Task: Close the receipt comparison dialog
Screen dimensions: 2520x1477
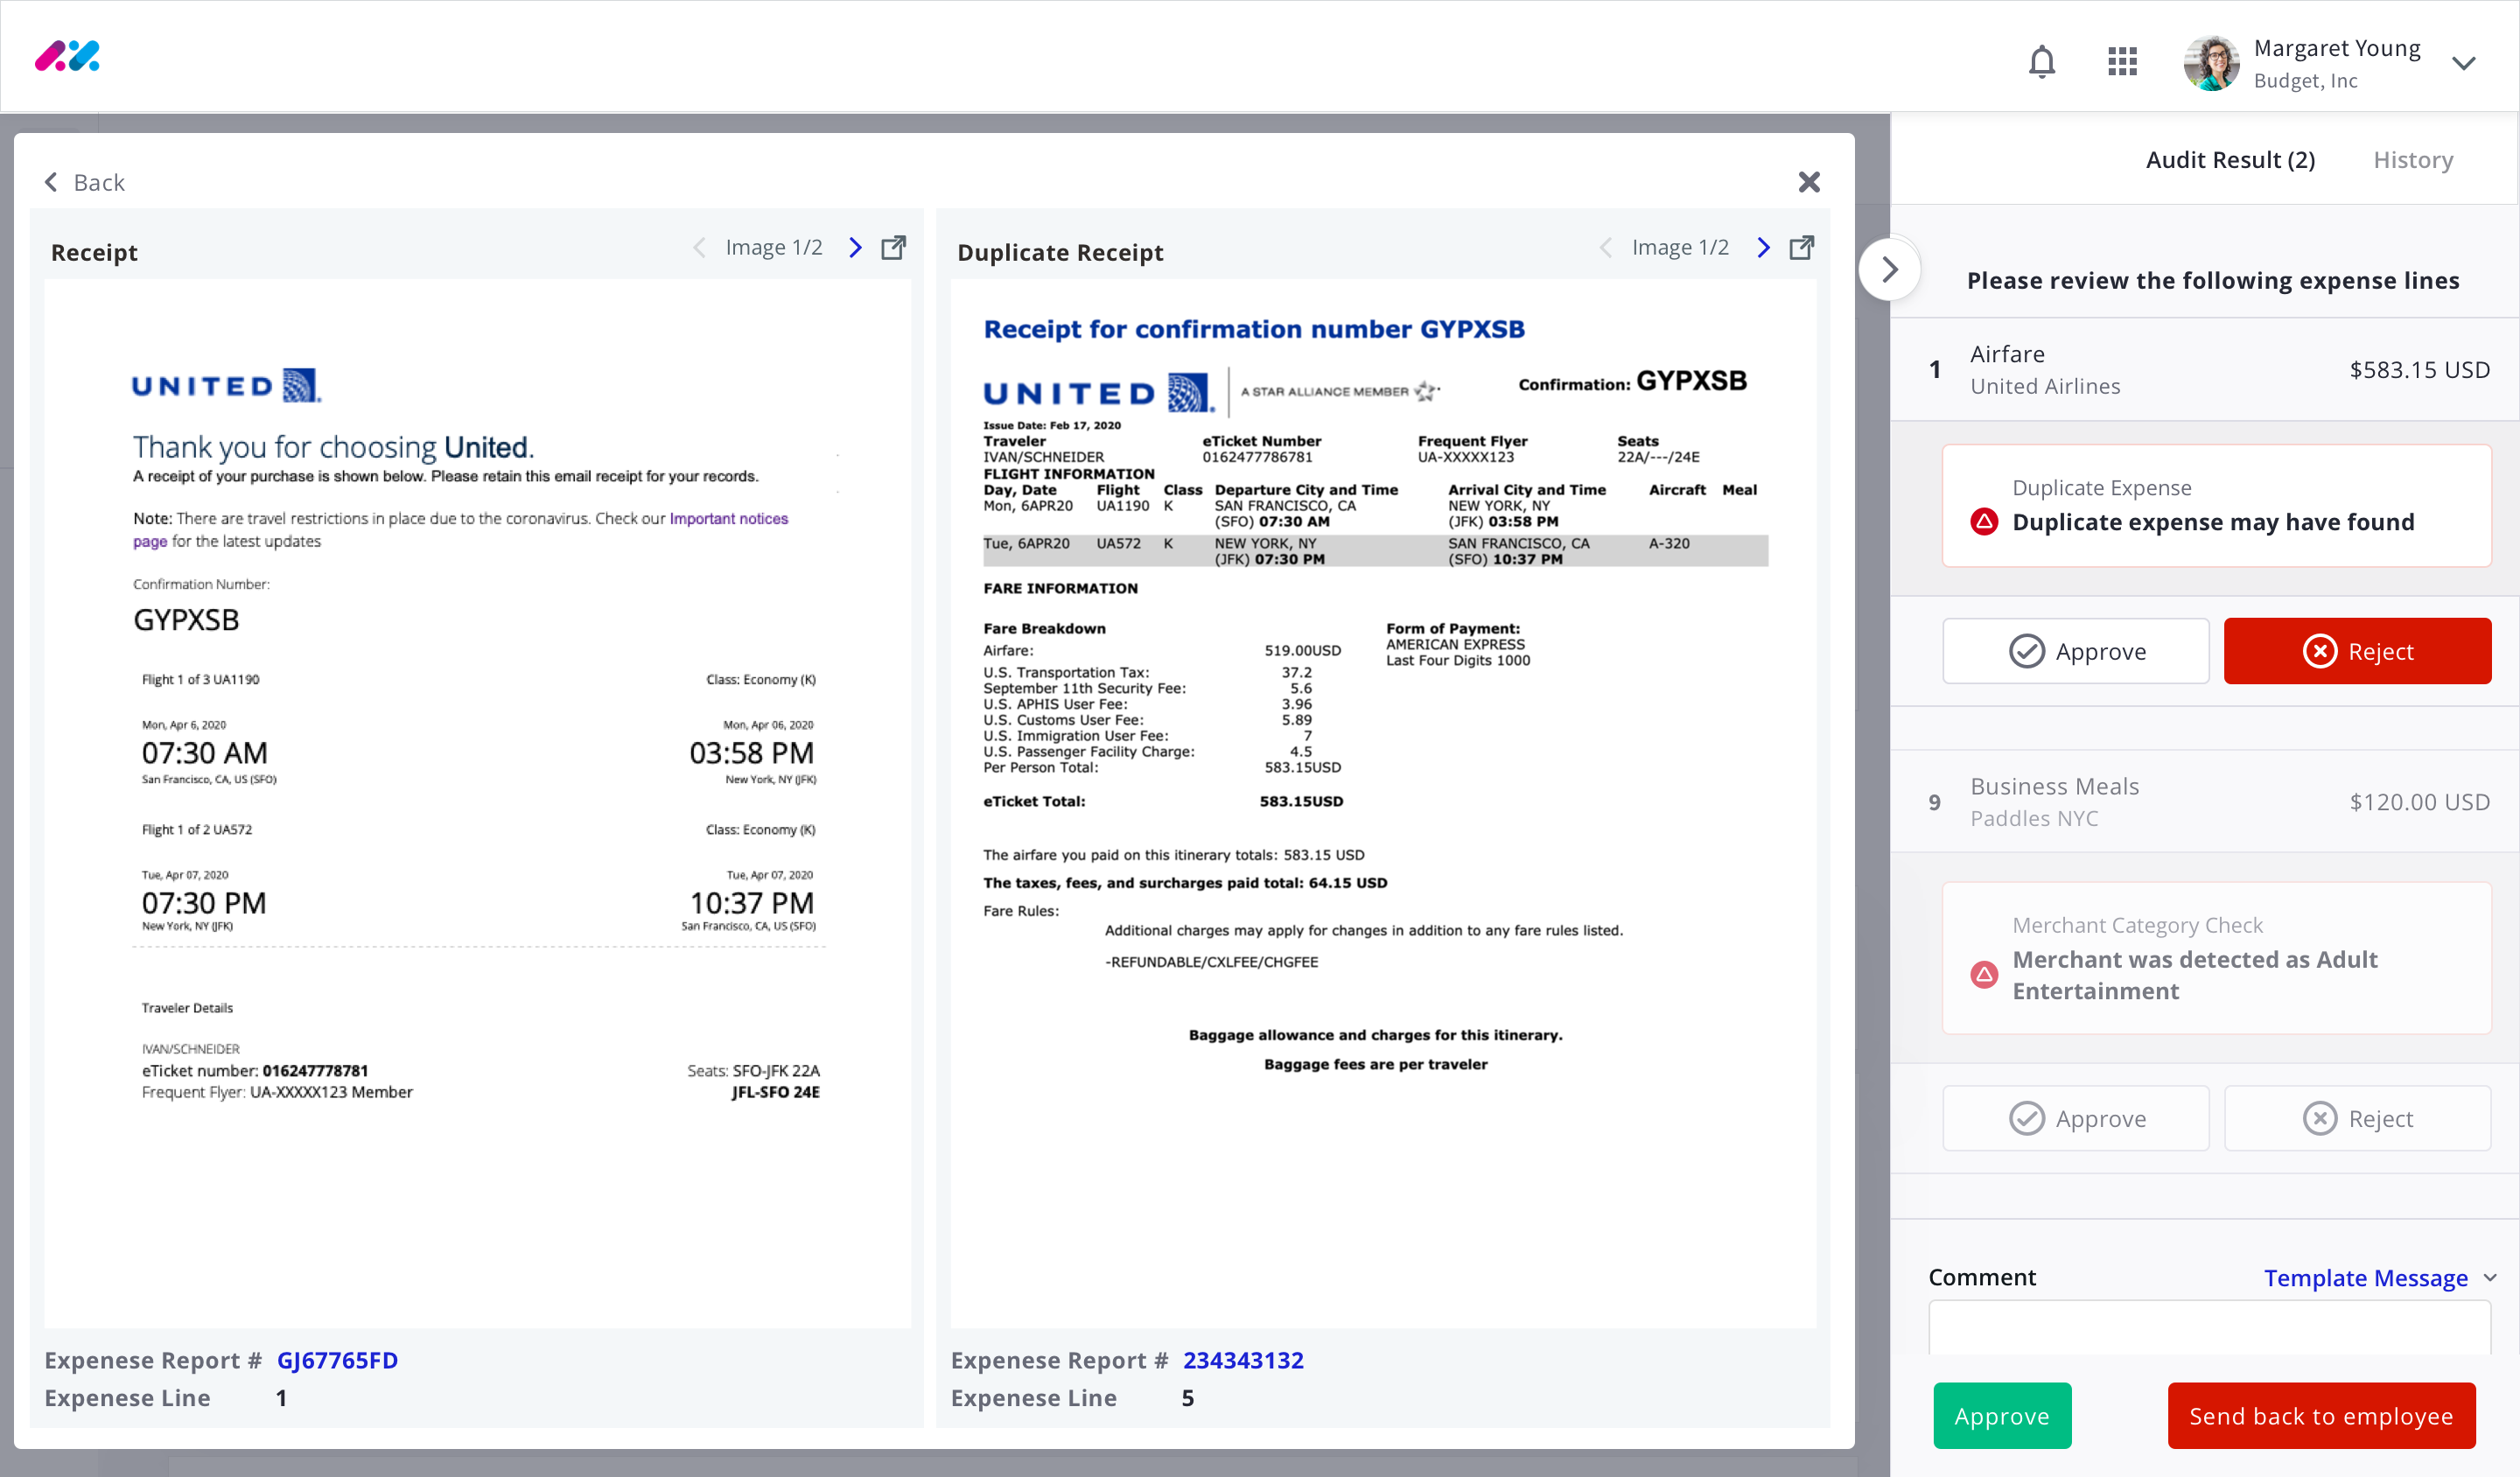Action: (1809, 182)
